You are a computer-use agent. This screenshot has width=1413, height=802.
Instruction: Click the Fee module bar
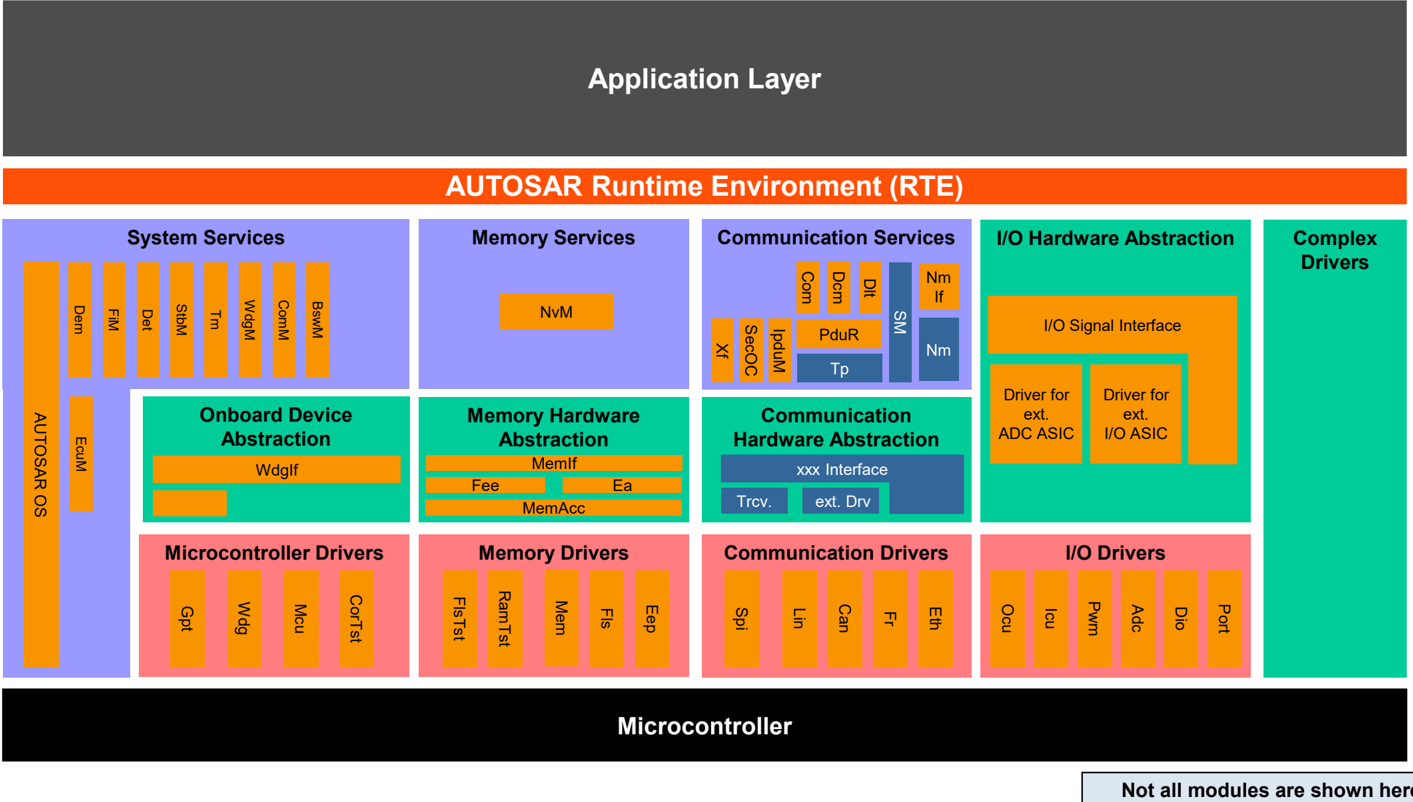[486, 485]
